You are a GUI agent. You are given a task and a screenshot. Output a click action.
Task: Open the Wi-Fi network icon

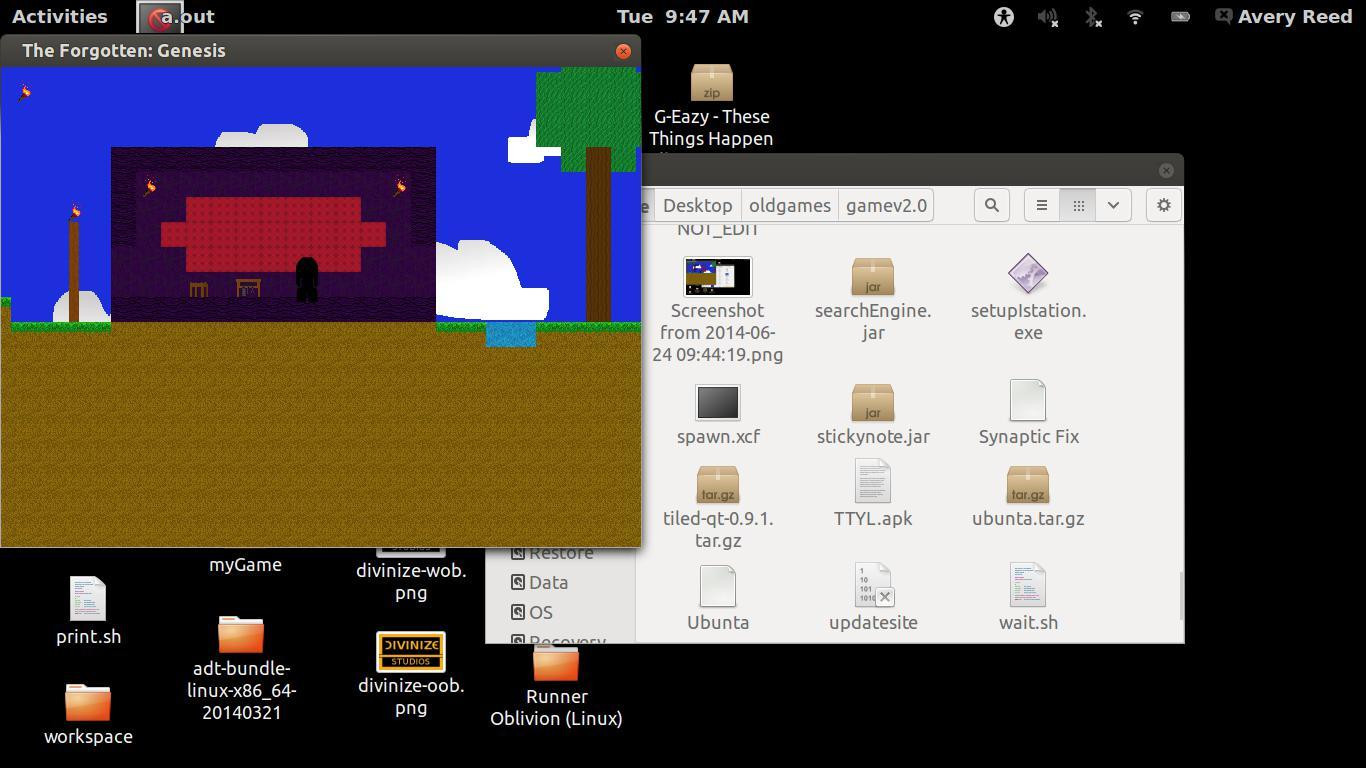tap(1135, 16)
